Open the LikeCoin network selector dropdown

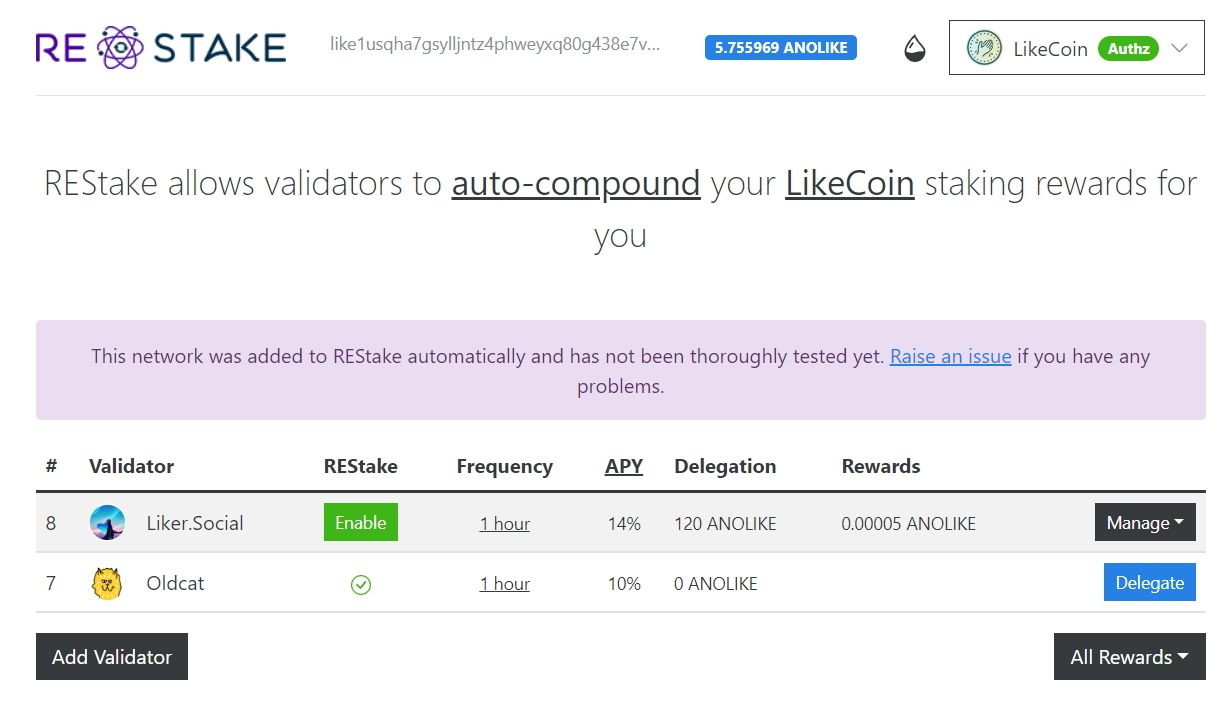[x=1179, y=48]
